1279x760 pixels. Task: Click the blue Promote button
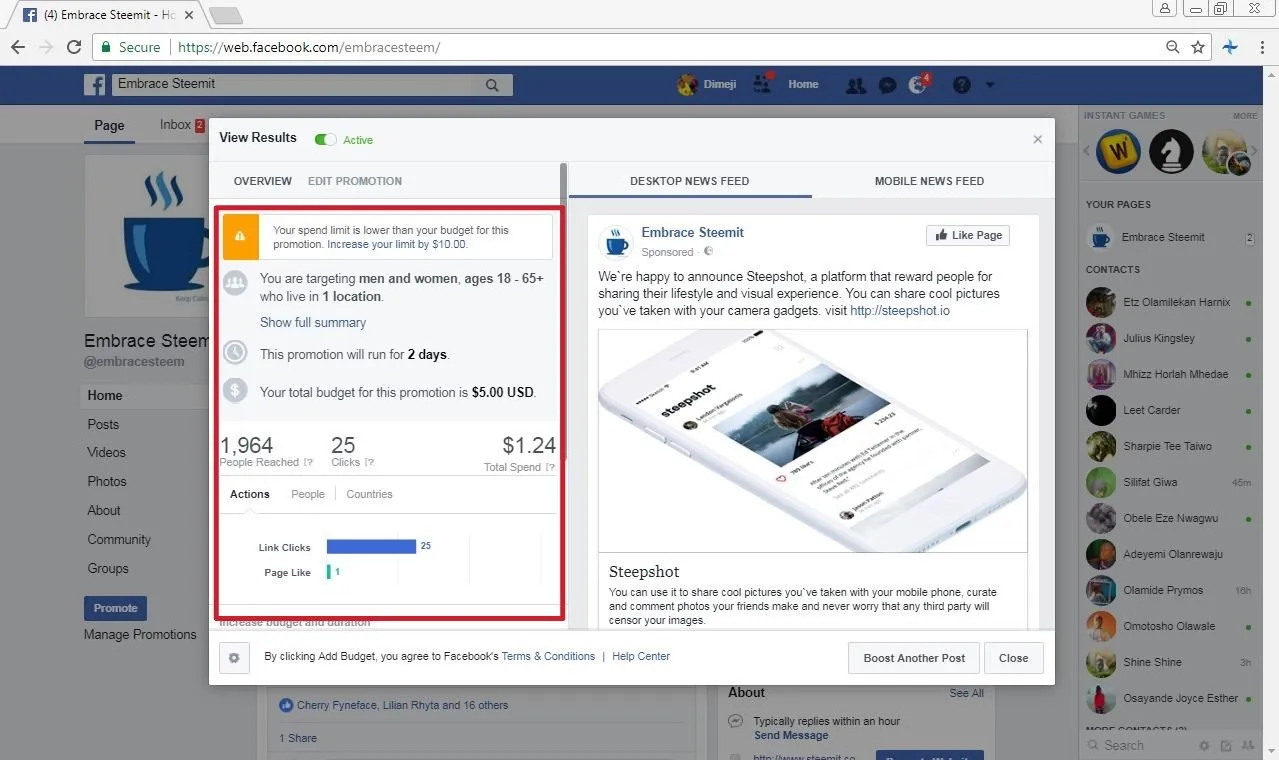115,608
